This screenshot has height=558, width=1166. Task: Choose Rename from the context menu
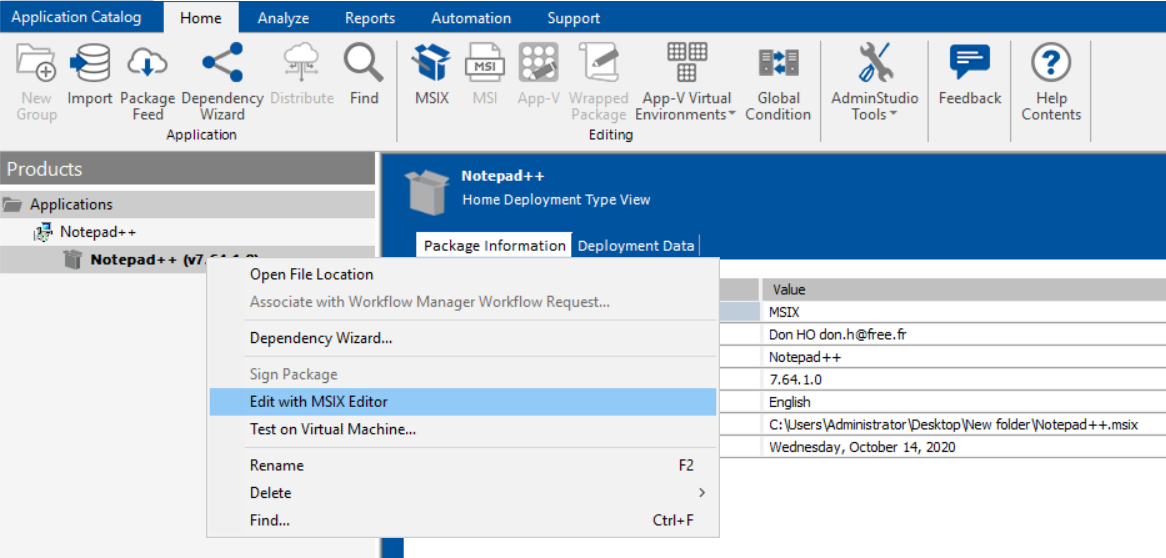tap(277, 465)
